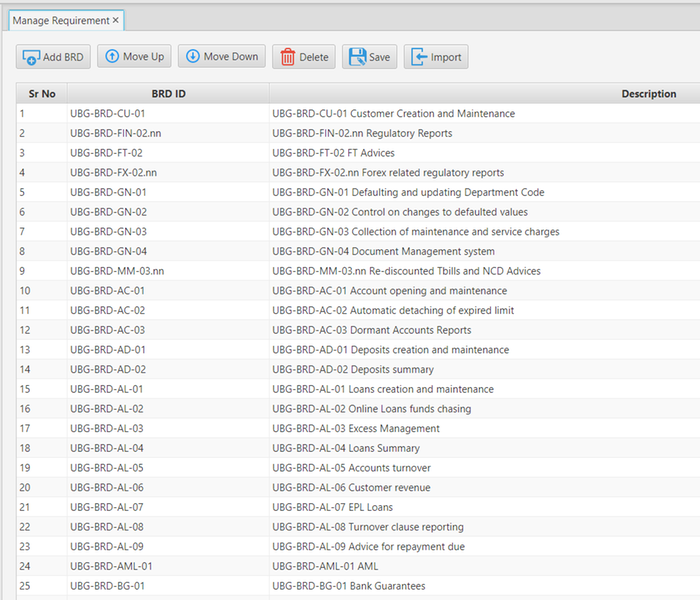Click the Move Up arrow icon
Image resolution: width=700 pixels, height=600 pixels.
point(111,57)
